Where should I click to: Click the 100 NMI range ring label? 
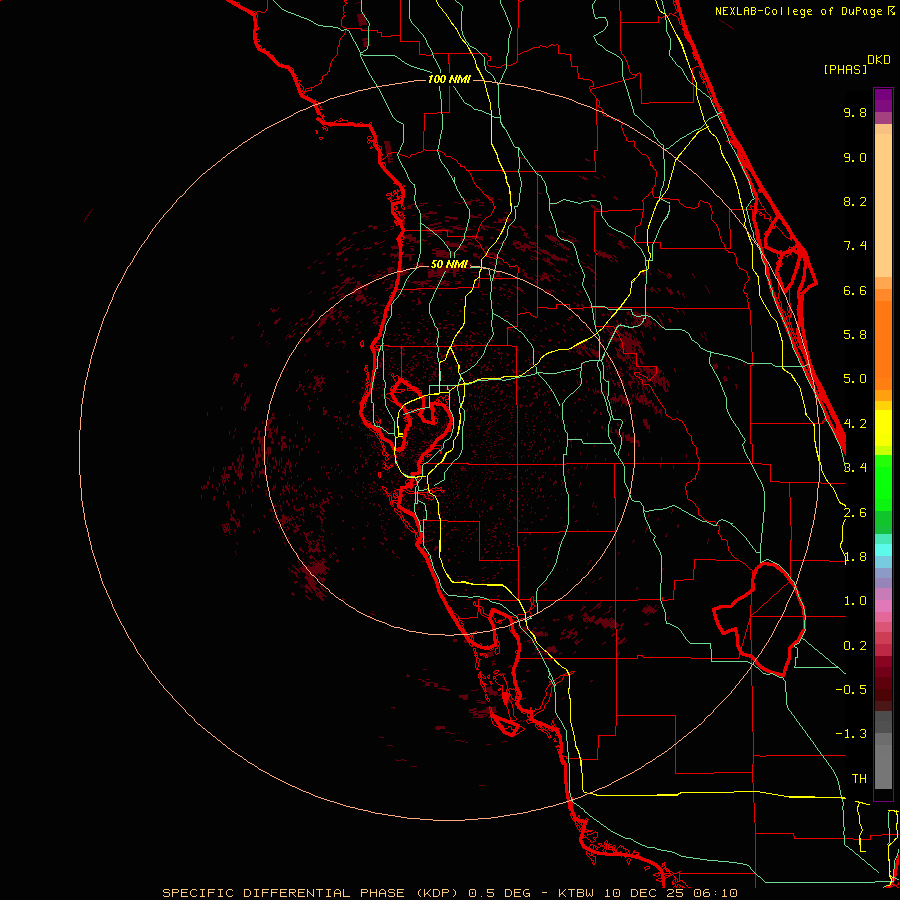tap(449, 79)
